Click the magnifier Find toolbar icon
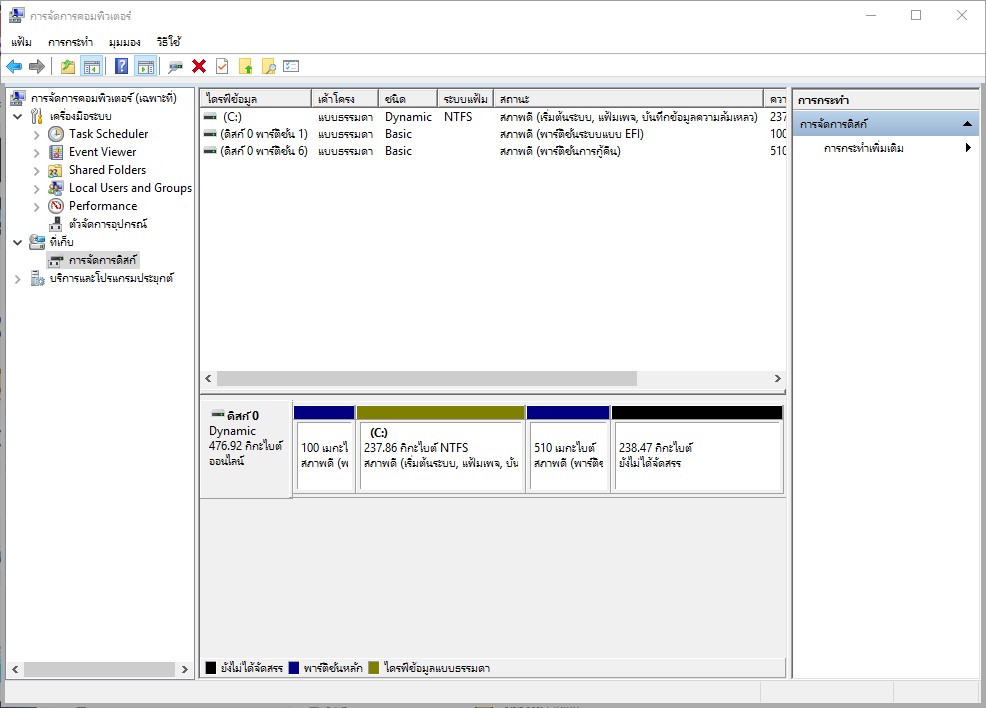This screenshot has height=708, width=986. [x=269, y=66]
